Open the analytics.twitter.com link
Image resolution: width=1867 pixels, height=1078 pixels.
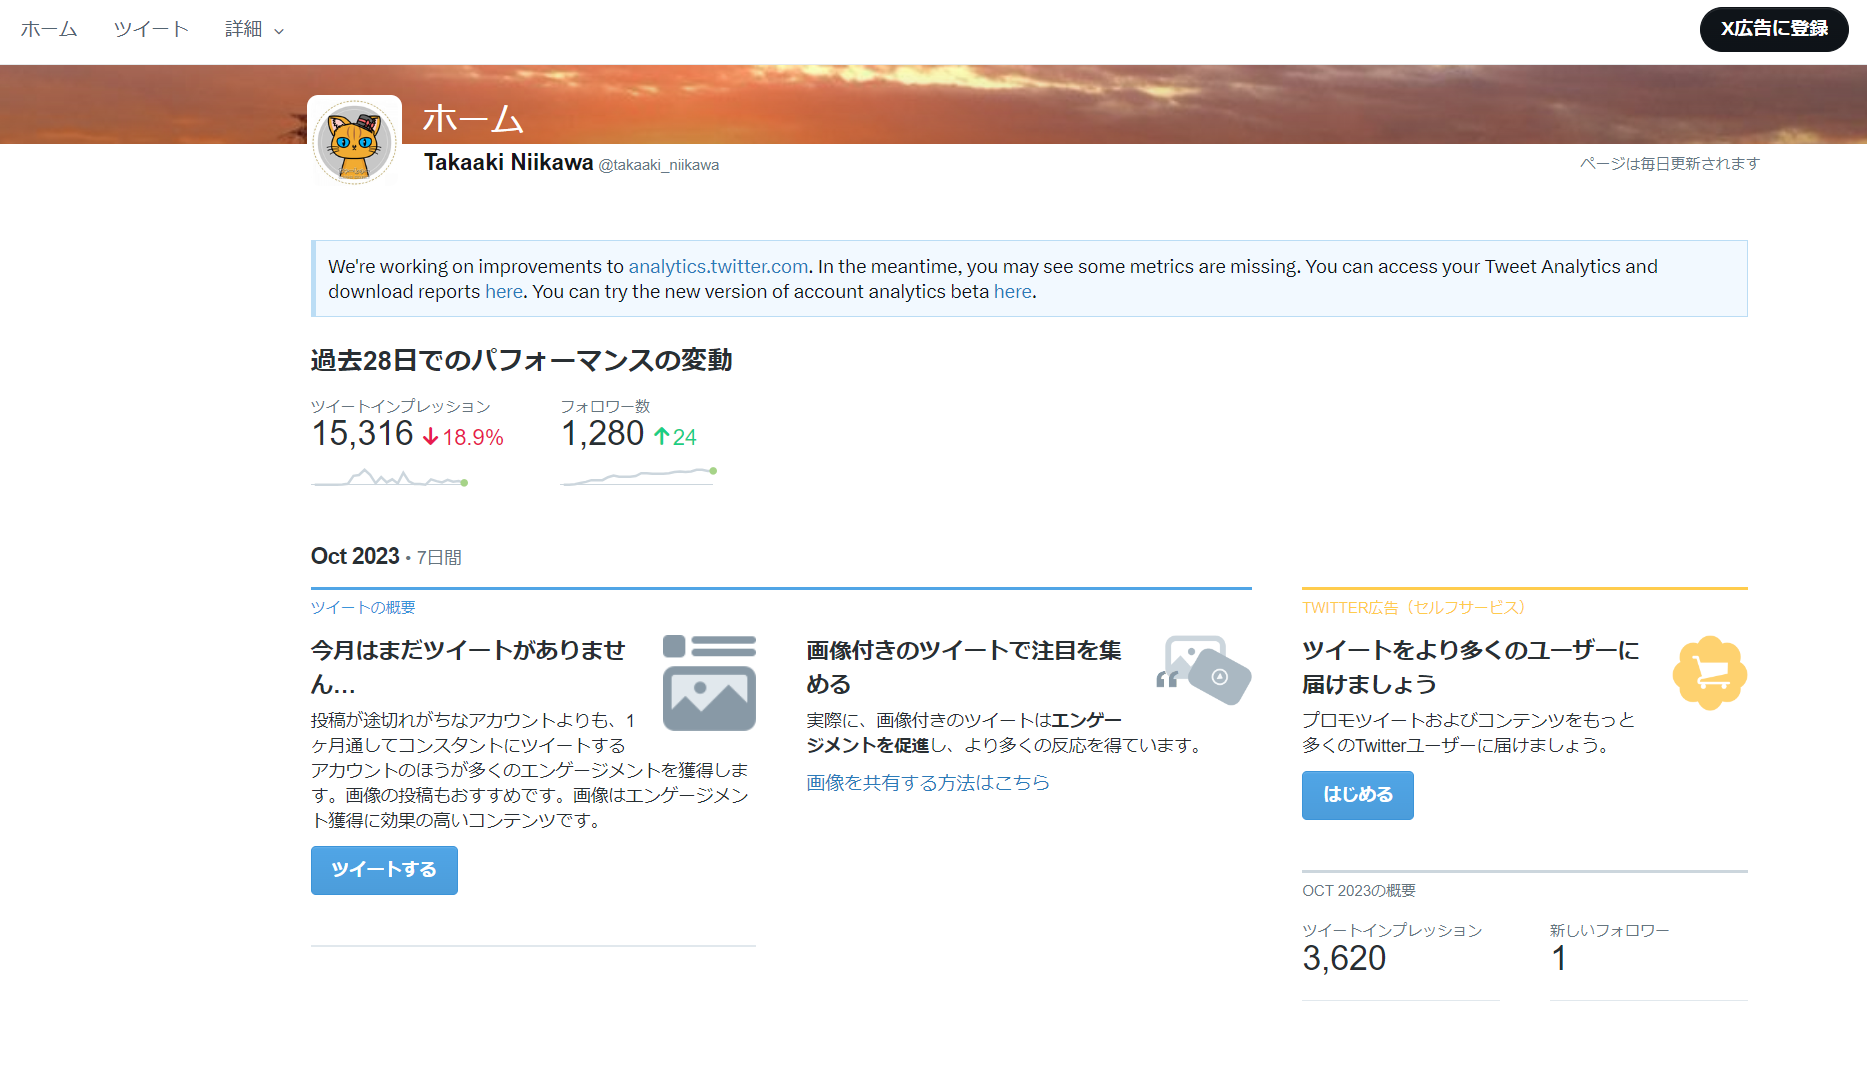click(x=717, y=266)
